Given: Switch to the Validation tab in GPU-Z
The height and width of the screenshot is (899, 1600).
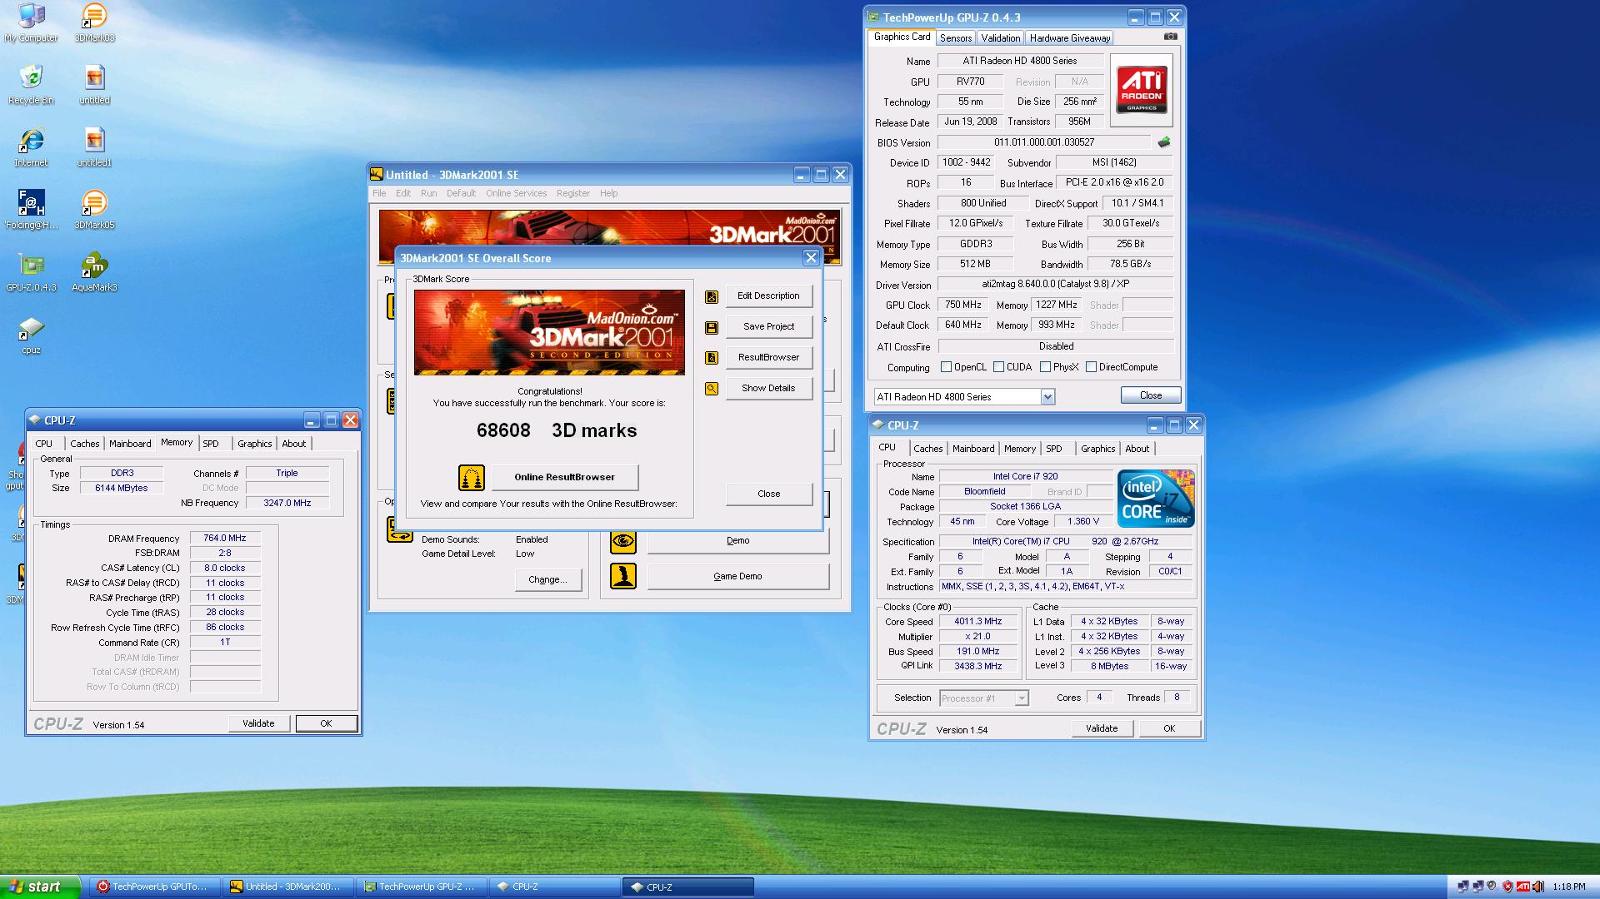Looking at the screenshot, I should click(1000, 38).
